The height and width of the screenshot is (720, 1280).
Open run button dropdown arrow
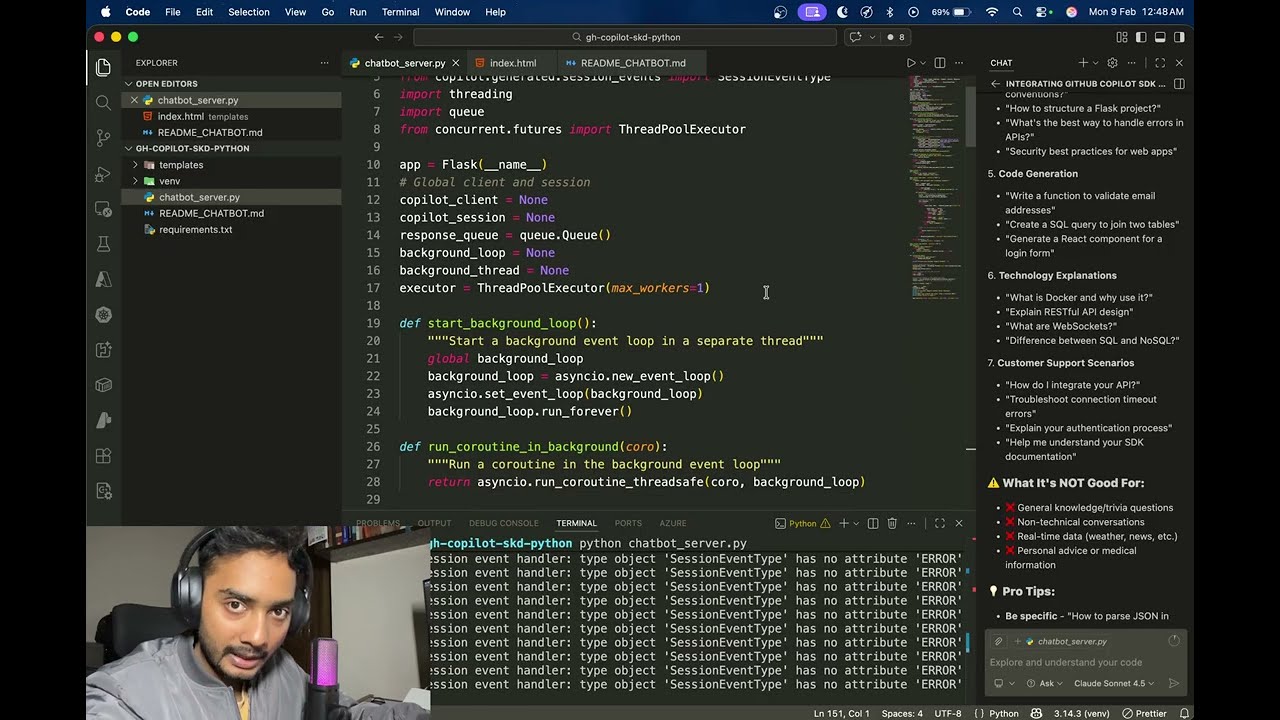(922, 63)
